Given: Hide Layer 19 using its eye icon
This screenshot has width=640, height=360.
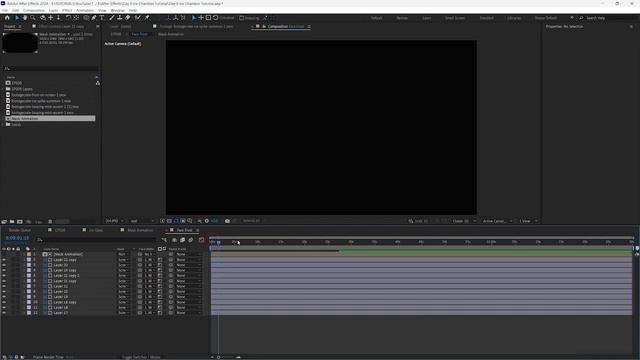Looking at the screenshot, I should 4,297.
